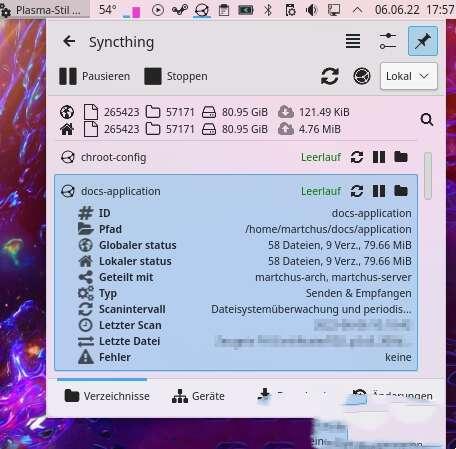The image size is (456, 449).
Task: Click the display configuration tray icon
Action: pos(334,10)
